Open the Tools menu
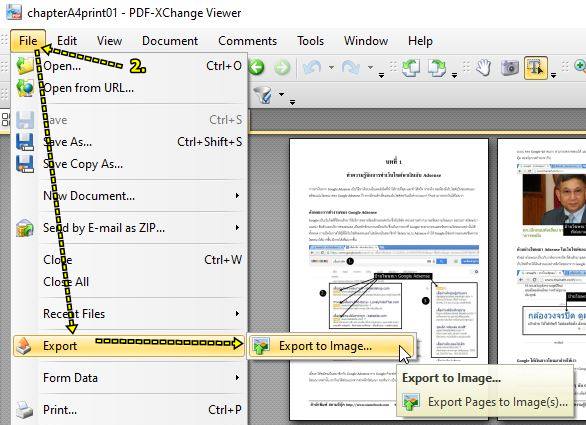This screenshot has height=425, width=586. (311, 41)
